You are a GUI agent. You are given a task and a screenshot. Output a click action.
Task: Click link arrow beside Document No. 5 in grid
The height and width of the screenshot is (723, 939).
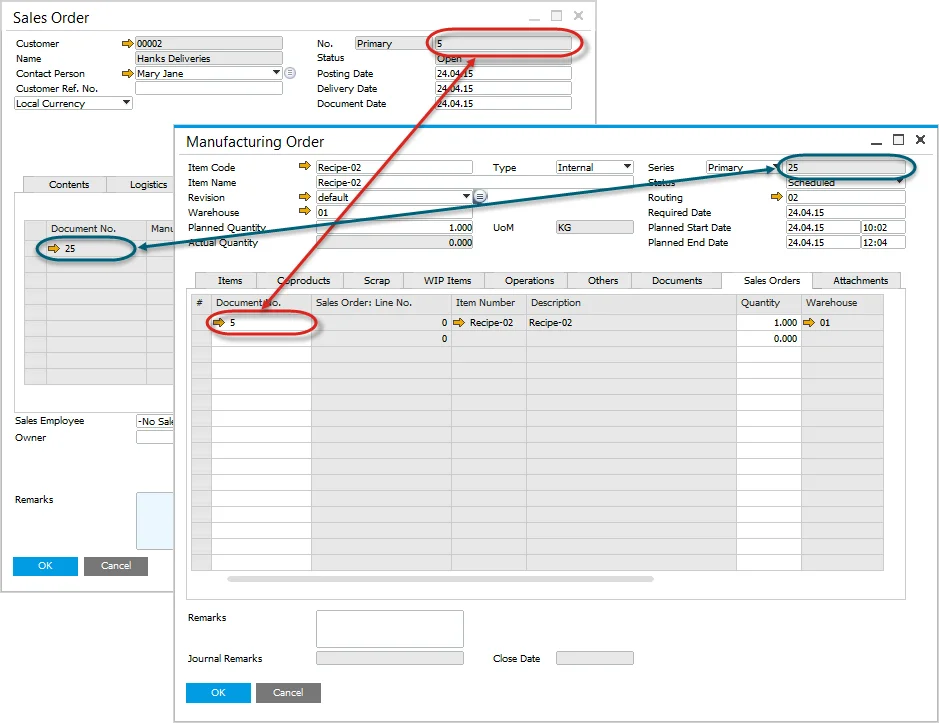pos(220,323)
